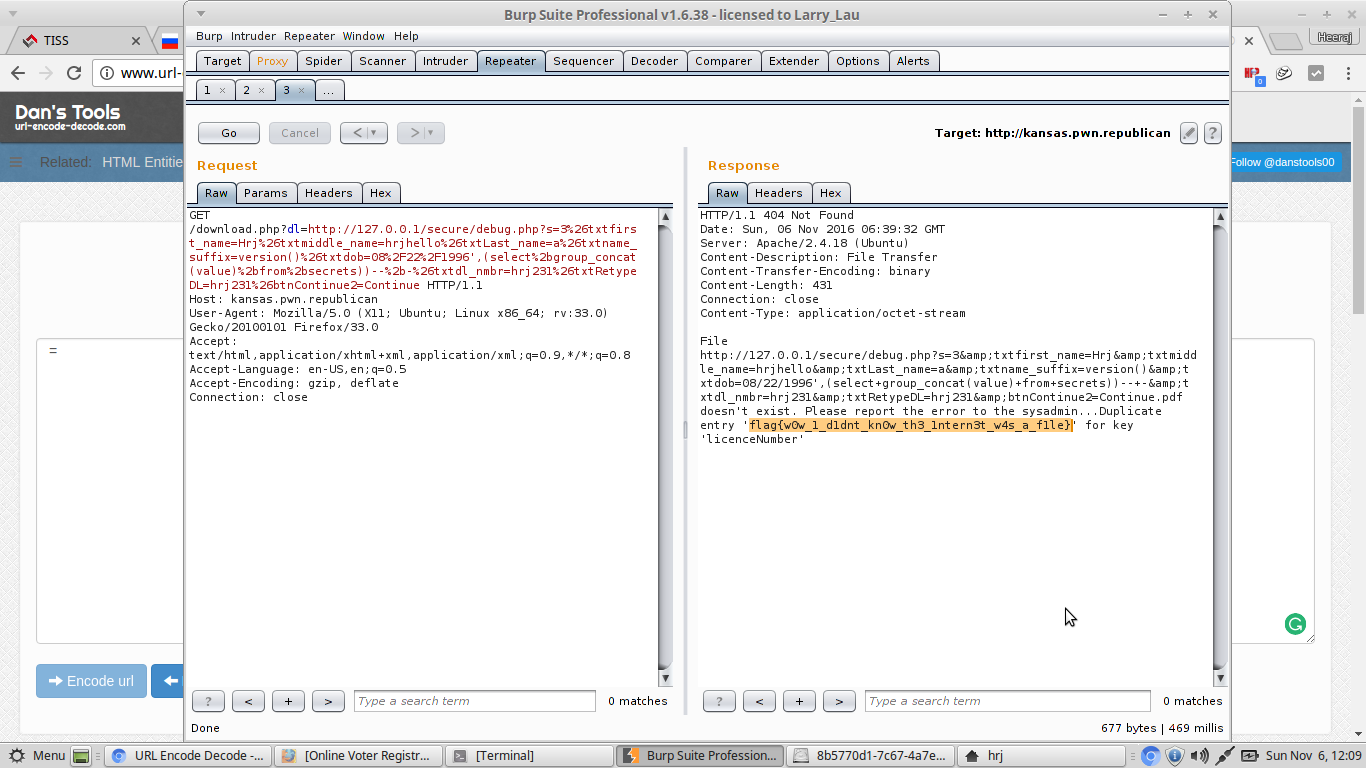Open the Menu button on the taskbar
This screenshot has height=768, width=1366.
pyautogui.click(x=36, y=756)
